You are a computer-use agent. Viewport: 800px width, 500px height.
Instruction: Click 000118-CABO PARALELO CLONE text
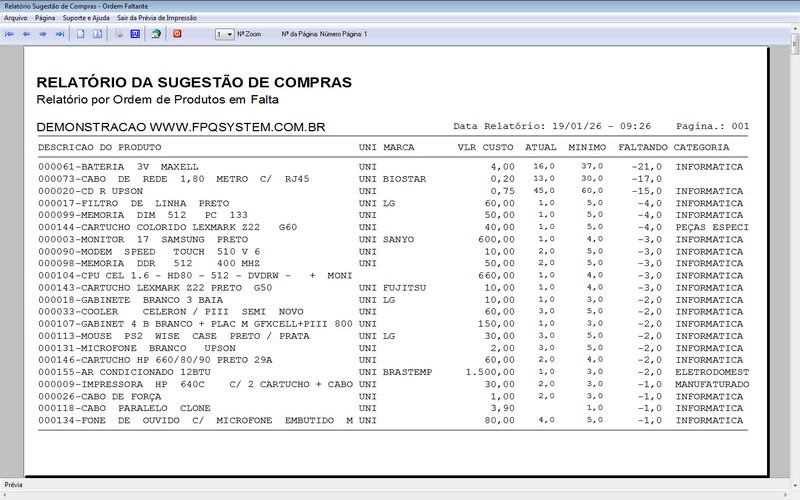pos(124,409)
